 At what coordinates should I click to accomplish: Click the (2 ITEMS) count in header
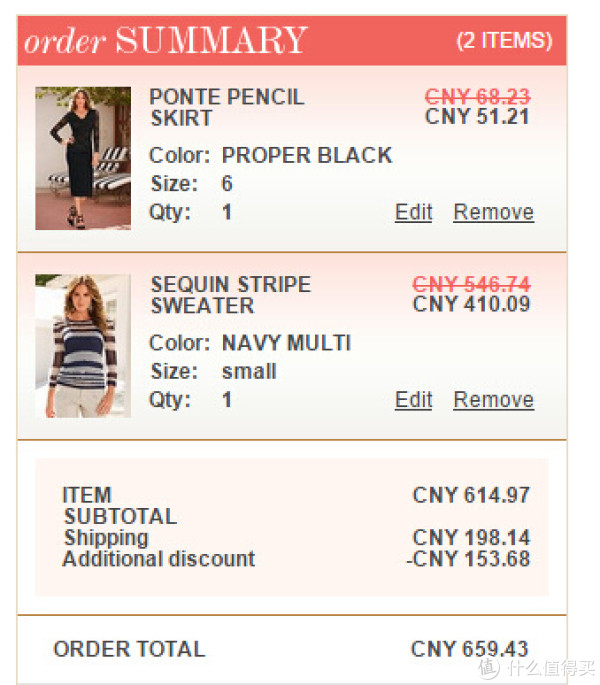click(x=504, y=41)
